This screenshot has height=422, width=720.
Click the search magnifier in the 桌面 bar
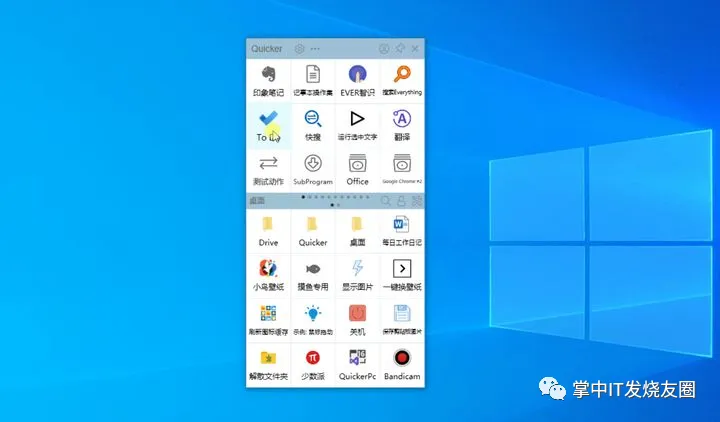[x=386, y=201]
